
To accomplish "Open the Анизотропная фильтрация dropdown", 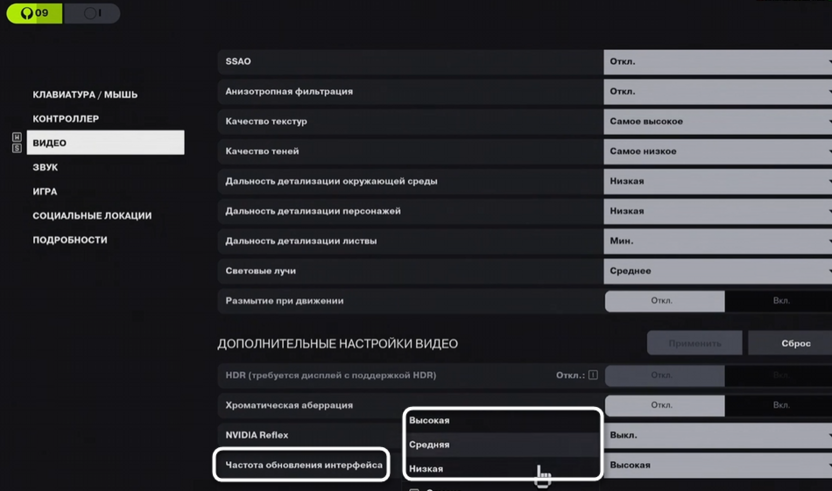I will pyautogui.click(x=717, y=92).
